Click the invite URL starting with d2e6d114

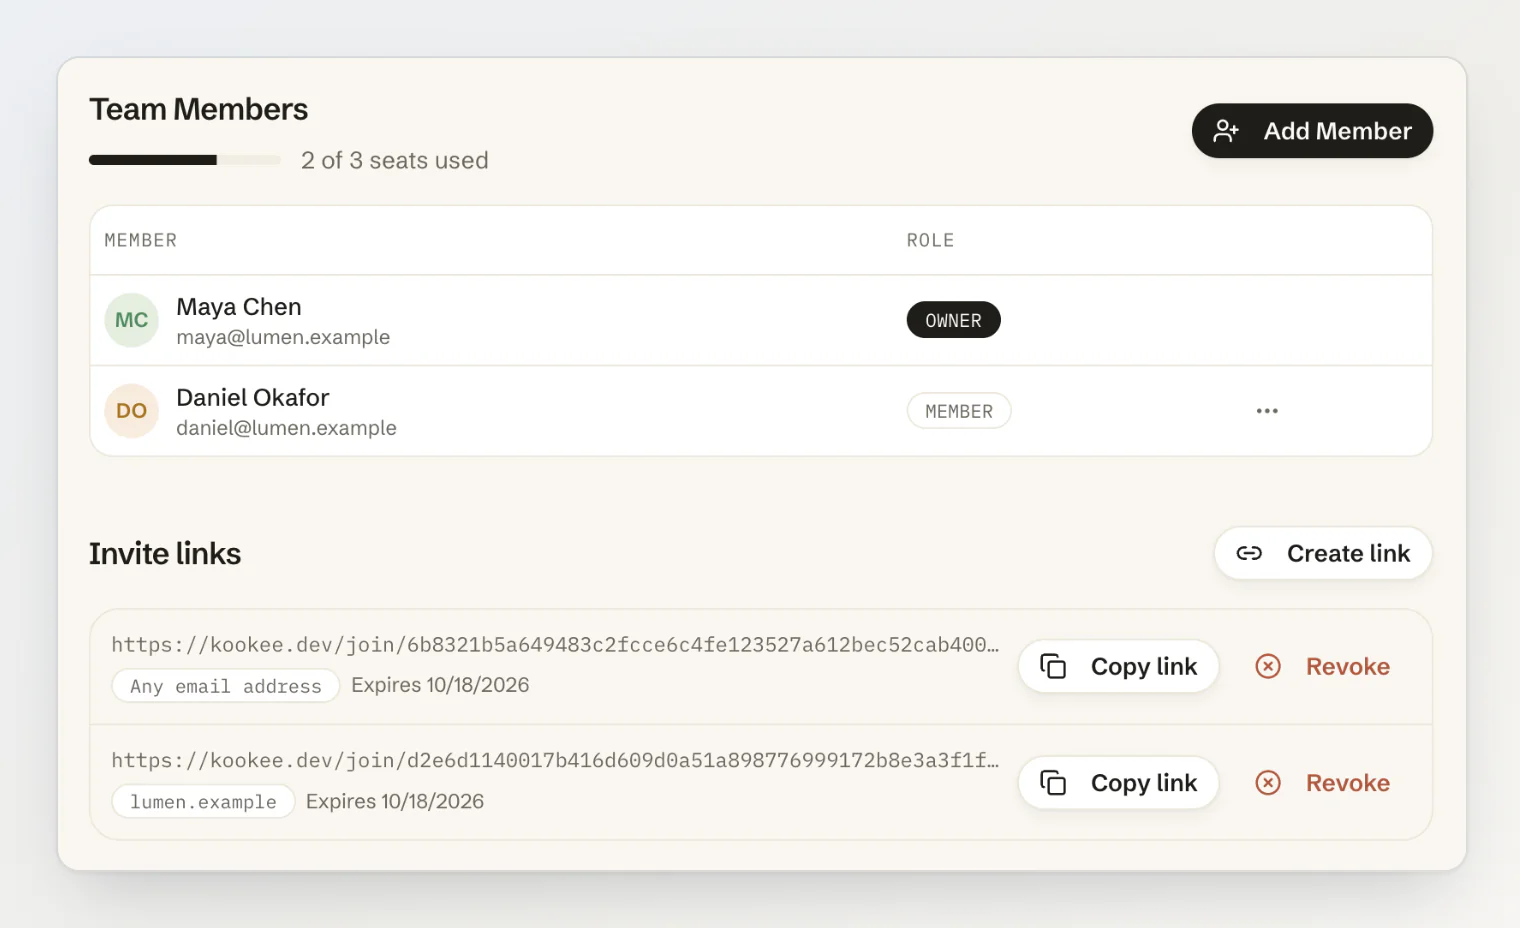tap(555, 760)
